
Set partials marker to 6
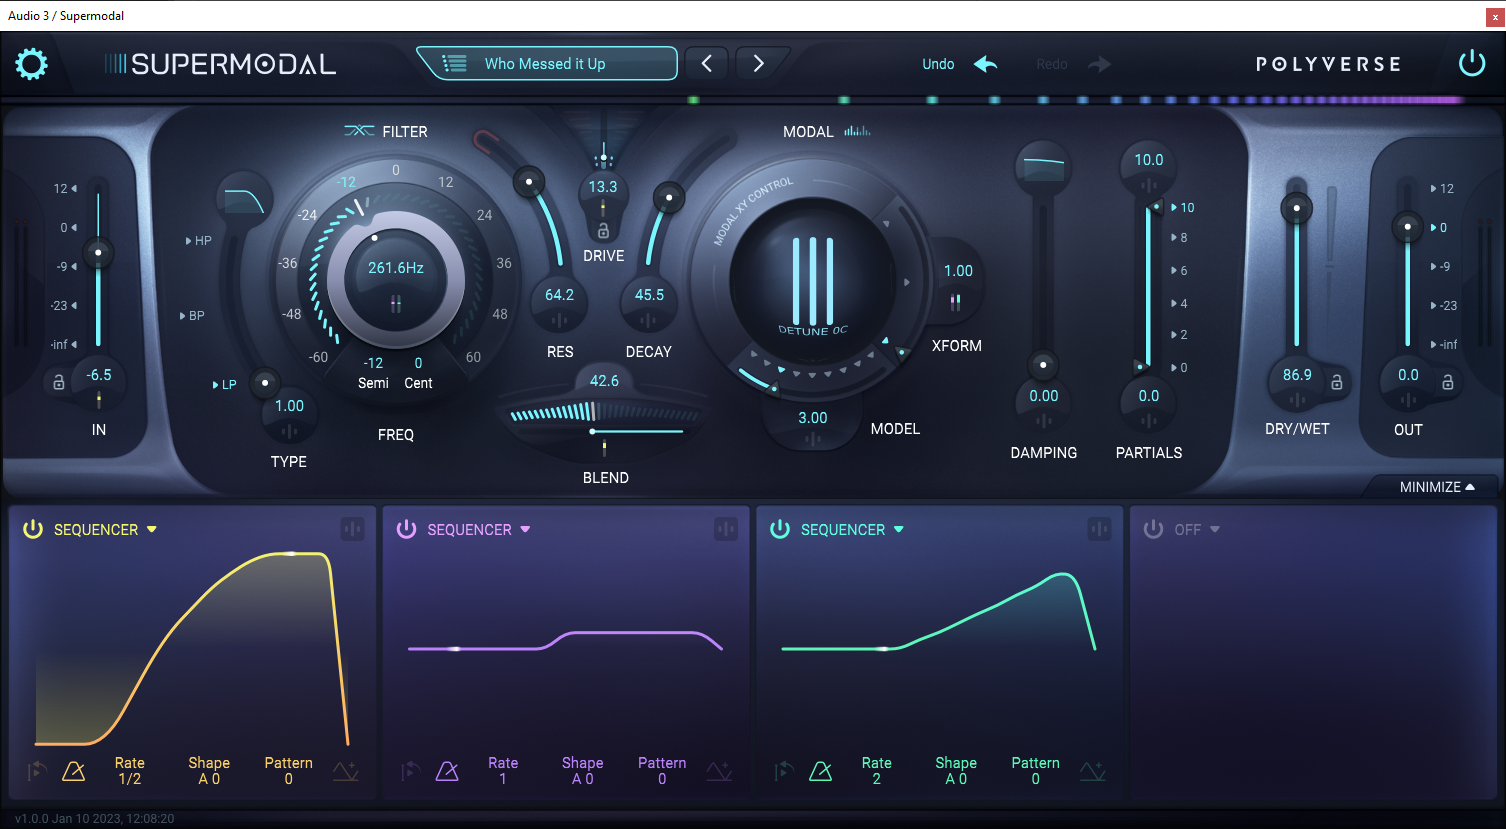click(x=1180, y=271)
